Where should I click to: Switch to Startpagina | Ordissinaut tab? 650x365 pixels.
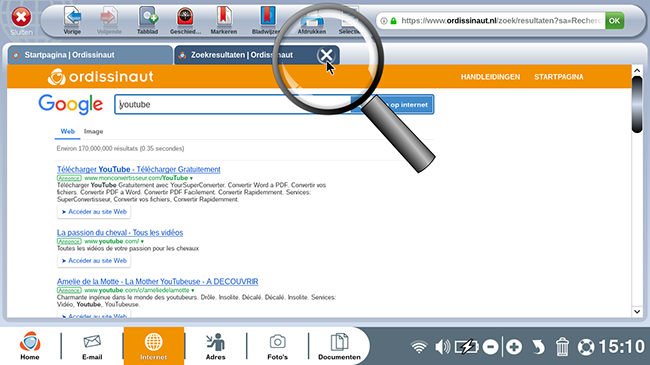coord(90,55)
